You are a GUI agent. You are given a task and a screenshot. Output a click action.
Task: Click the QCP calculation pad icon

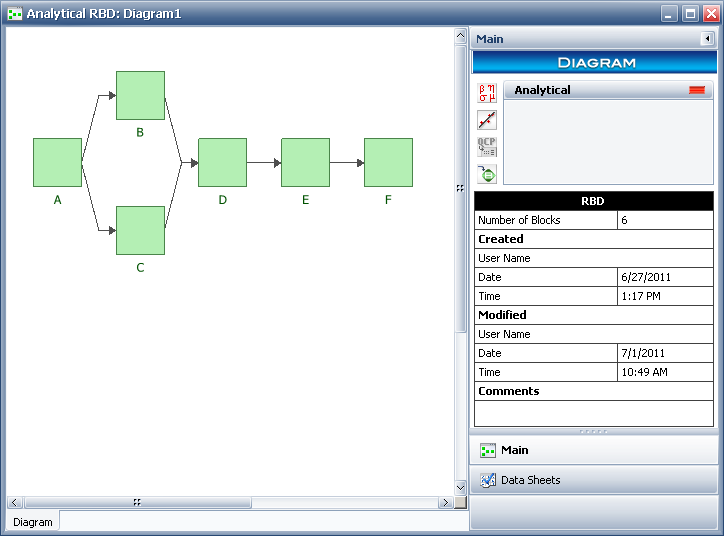point(487,147)
